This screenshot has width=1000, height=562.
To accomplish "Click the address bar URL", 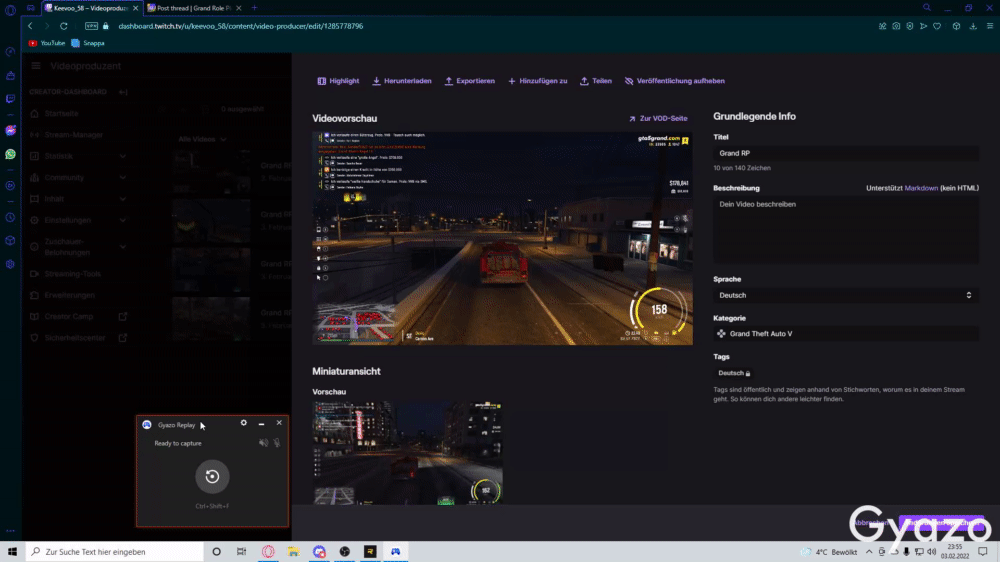I will coord(241,26).
